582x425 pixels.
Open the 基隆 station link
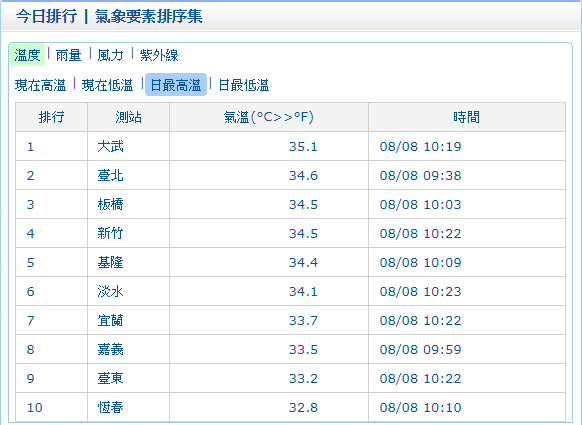click(x=110, y=262)
